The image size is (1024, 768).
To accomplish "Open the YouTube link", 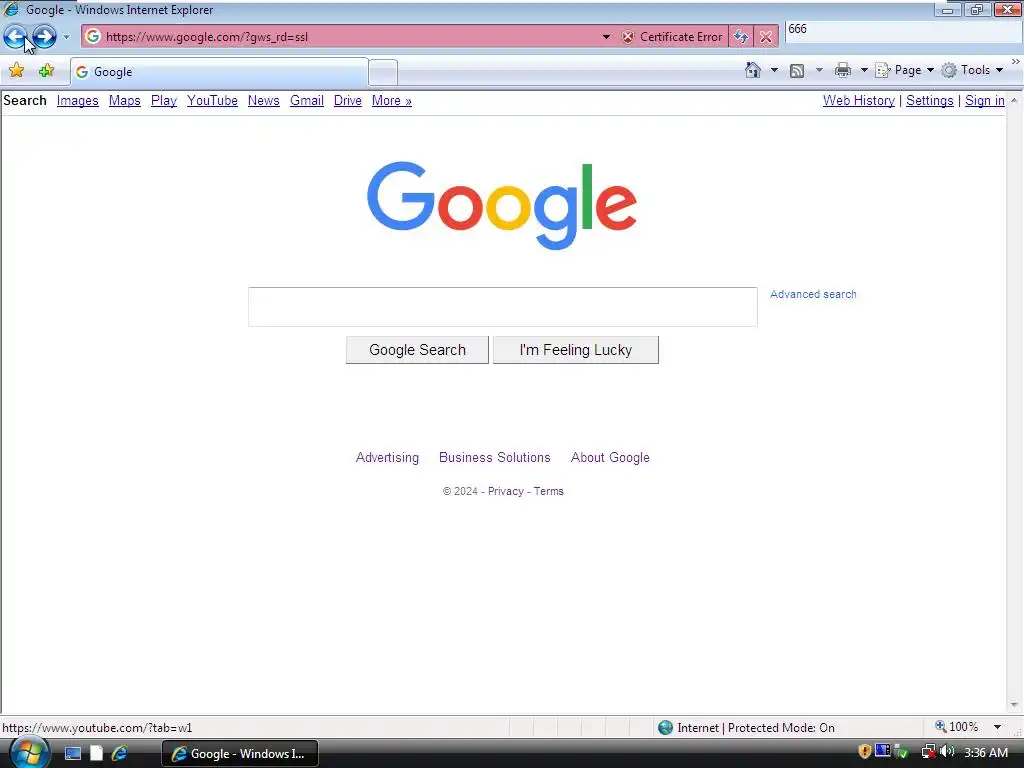I will [212, 101].
